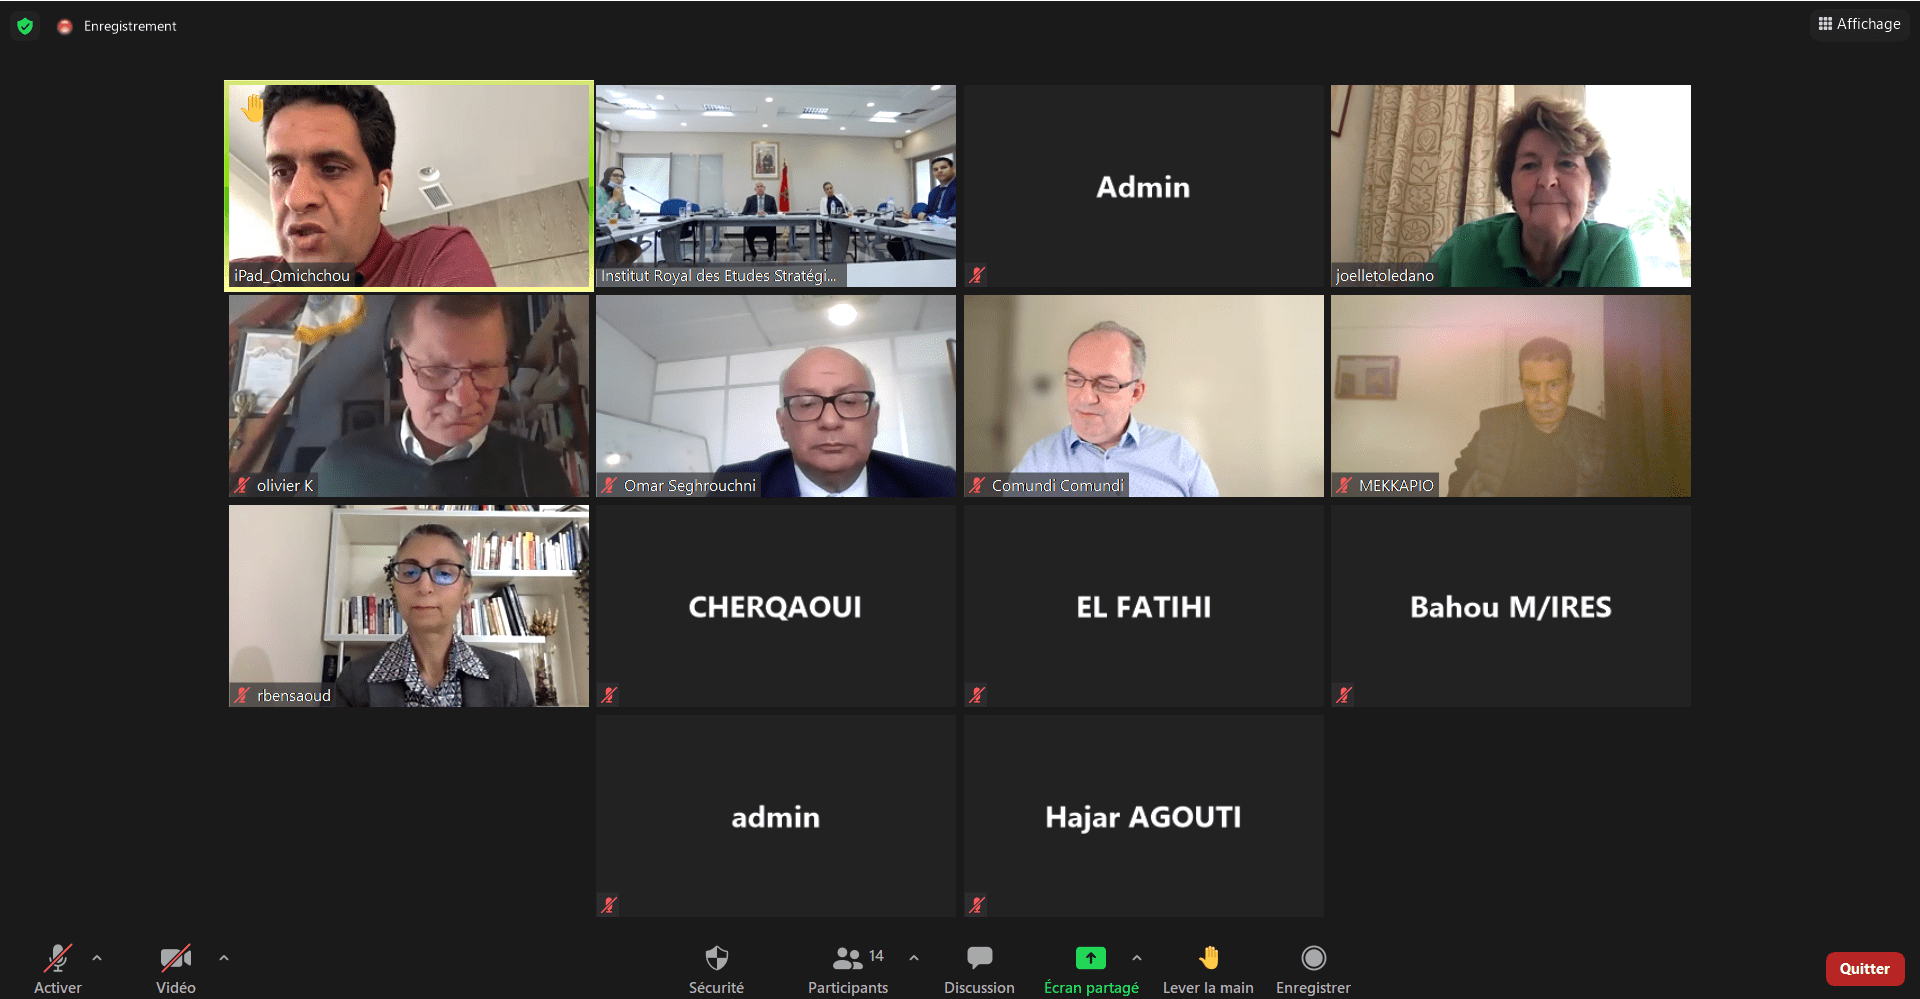Expand video options arrow next to Vidéo

coord(224,958)
